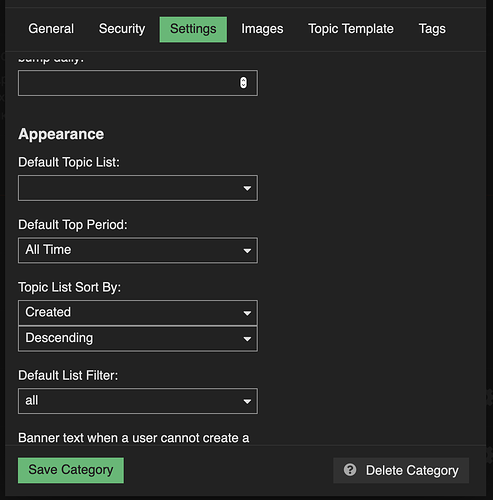Image resolution: width=493 pixels, height=500 pixels.
Task: Click the Appearance section heading
Action: click(61, 134)
